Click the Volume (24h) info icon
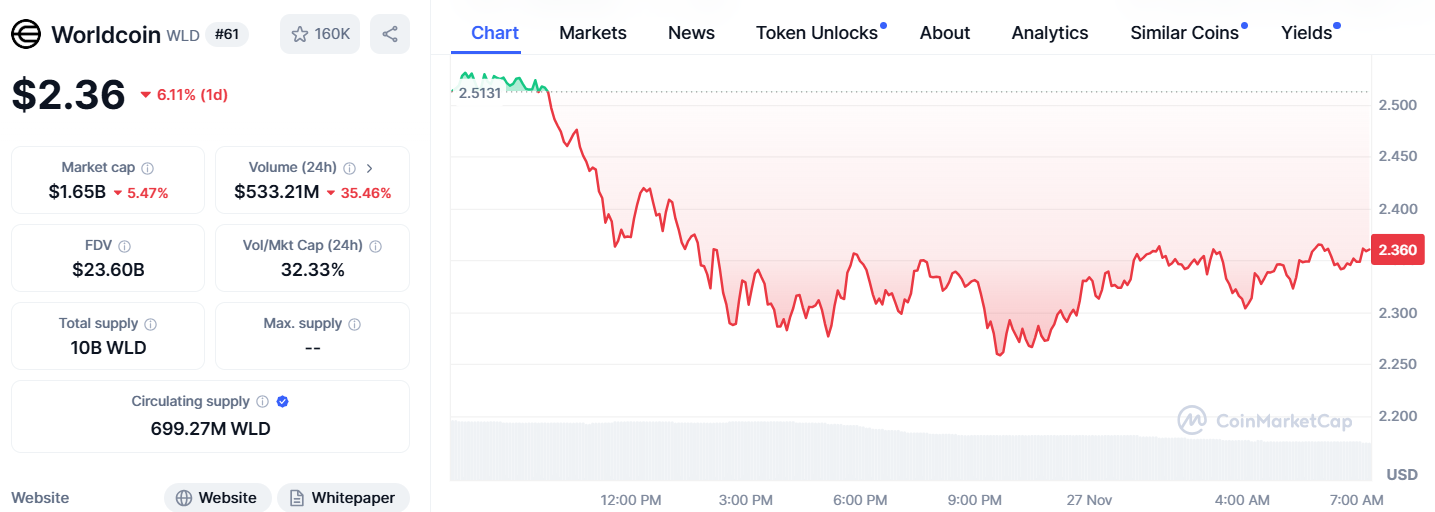The height and width of the screenshot is (512, 1435). coord(350,168)
